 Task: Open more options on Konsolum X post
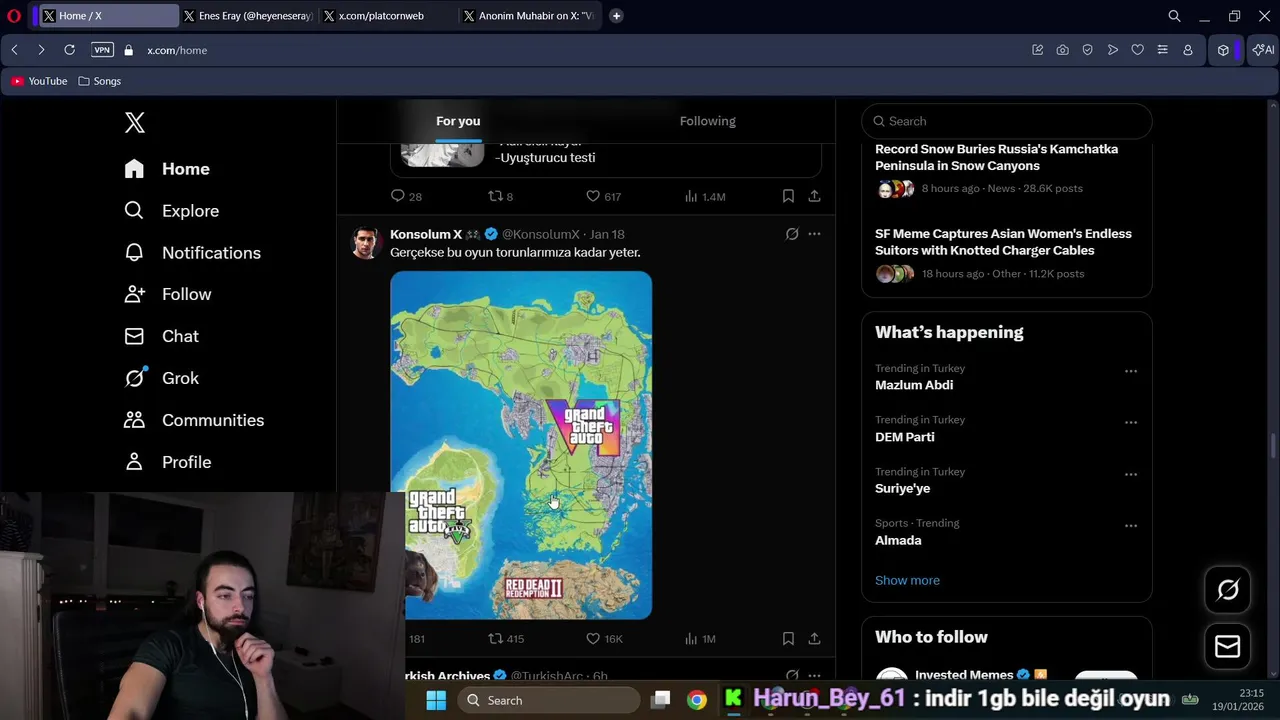coord(814,234)
